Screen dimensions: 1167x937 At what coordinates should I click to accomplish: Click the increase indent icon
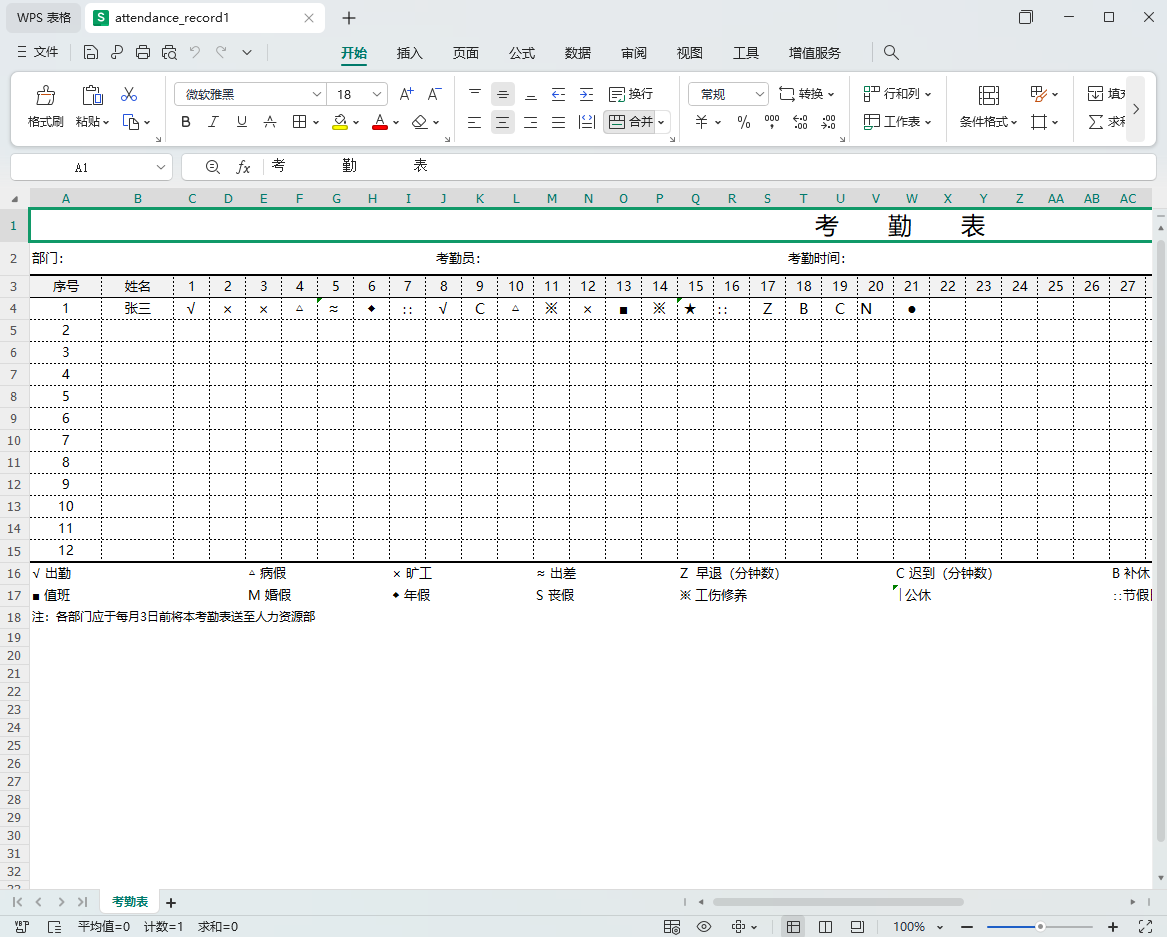pyautogui.click(x=586, y=94)
